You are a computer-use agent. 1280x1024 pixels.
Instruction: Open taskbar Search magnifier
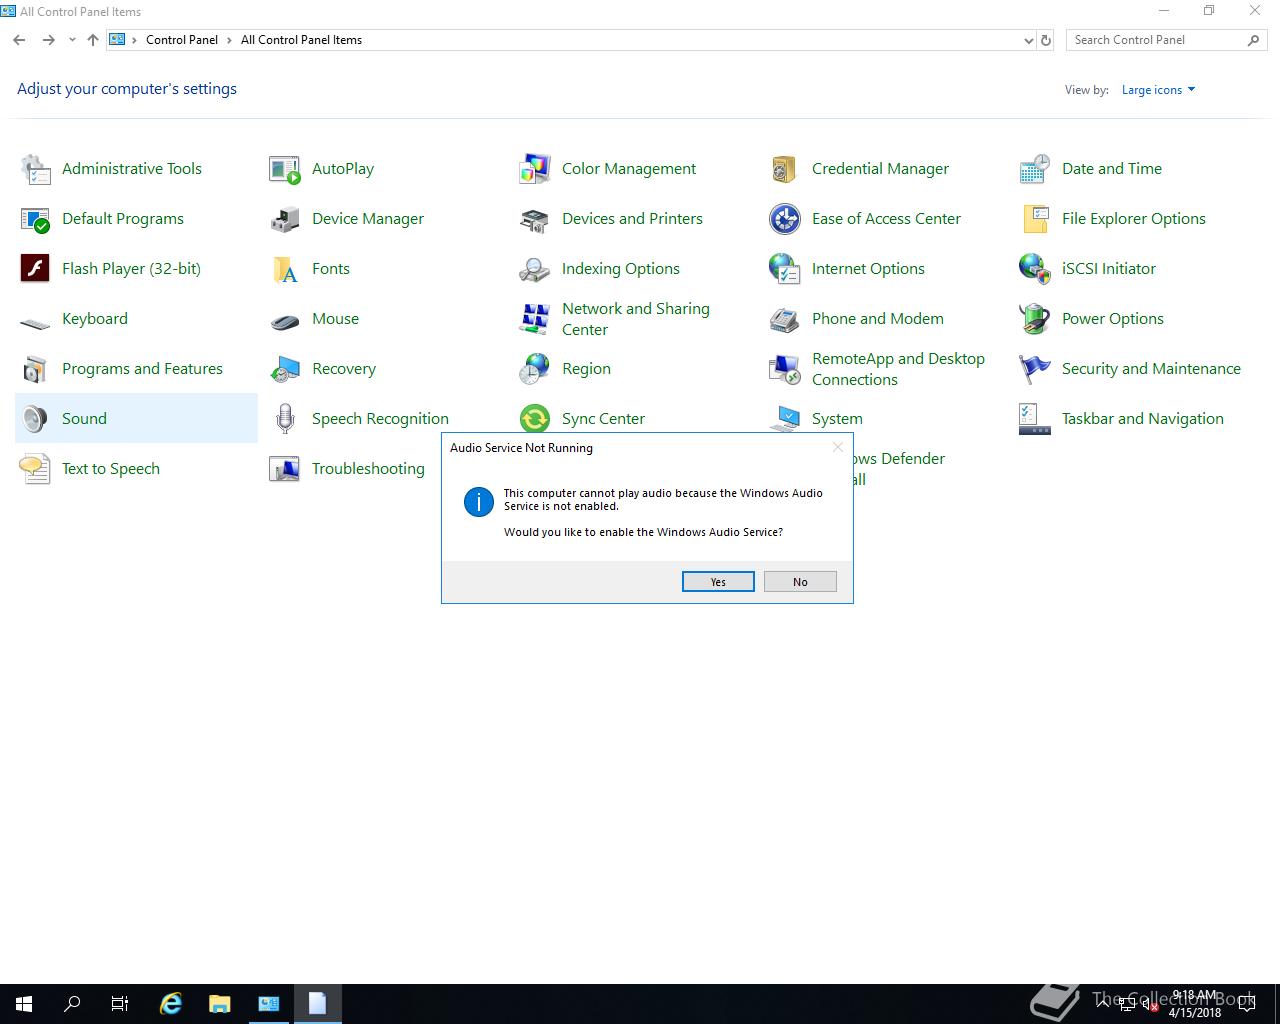(72, 1004)
